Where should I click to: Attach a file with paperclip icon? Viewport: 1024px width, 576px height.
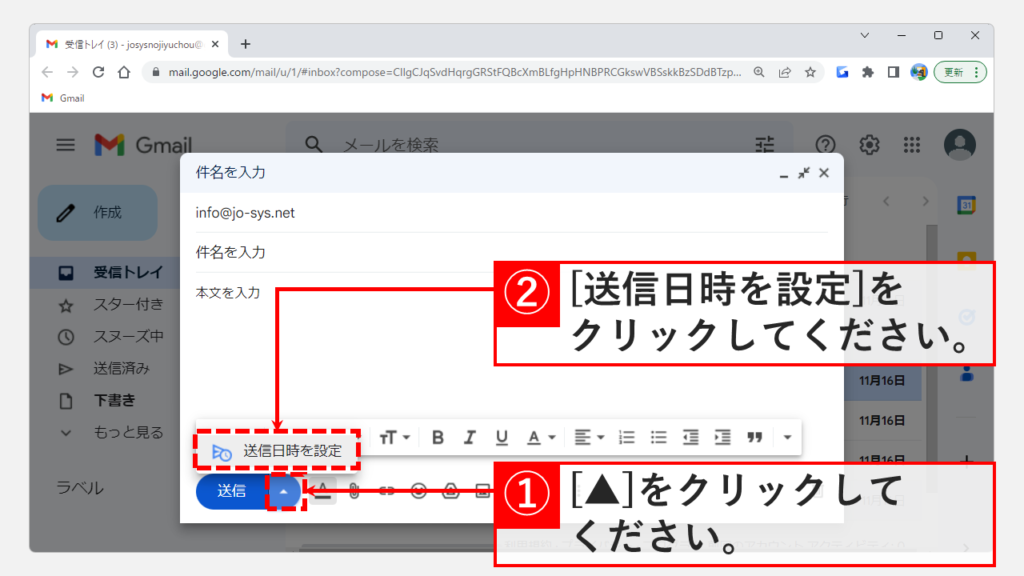click(x=354, y=491)
